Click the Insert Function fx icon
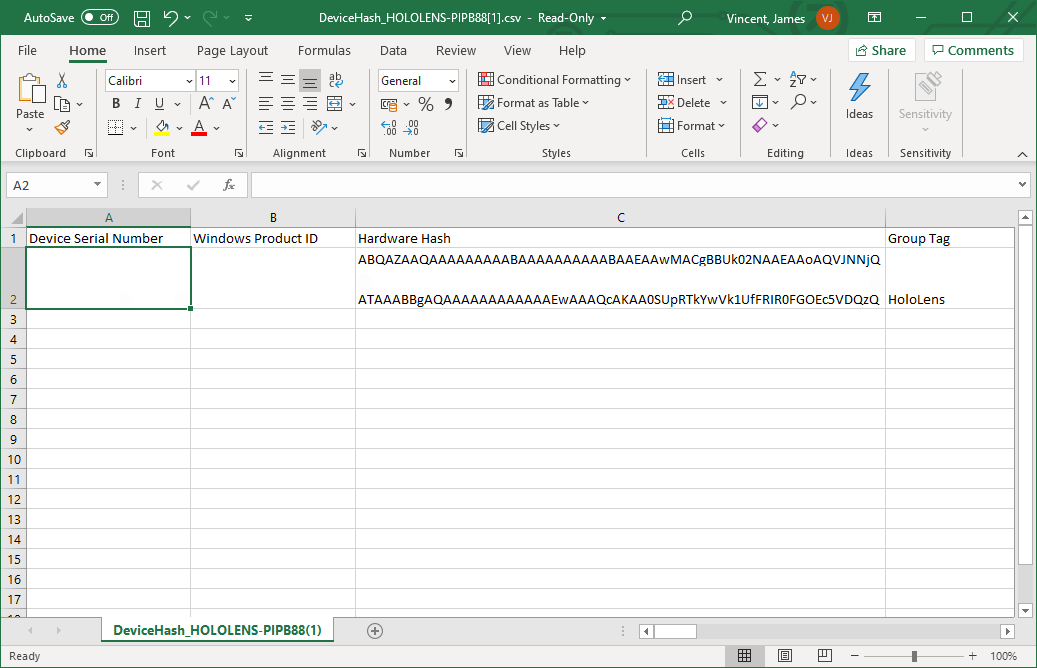1037x668 pixels. pos(229,185)
